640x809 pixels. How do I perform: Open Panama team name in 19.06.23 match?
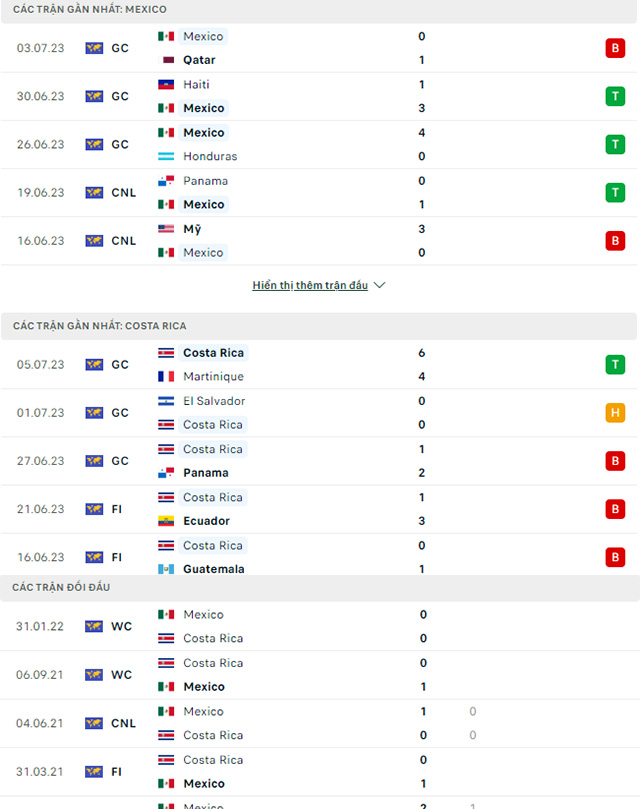(x=205, y=181)
